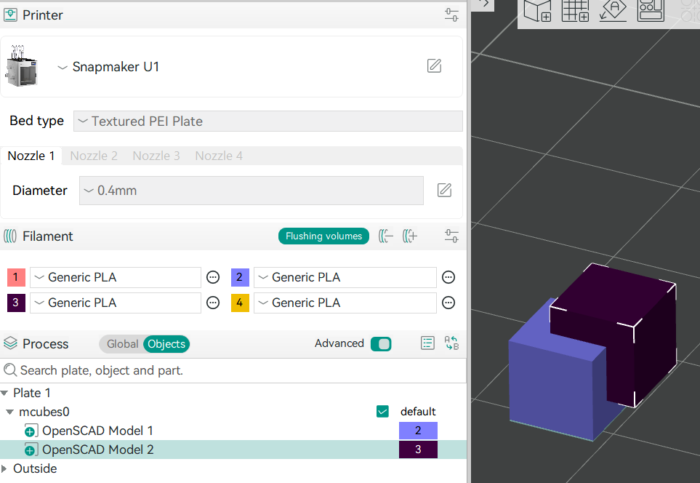Click the add filament icon
The height and width of the screenshot is (483, 700).
[410, 236]
